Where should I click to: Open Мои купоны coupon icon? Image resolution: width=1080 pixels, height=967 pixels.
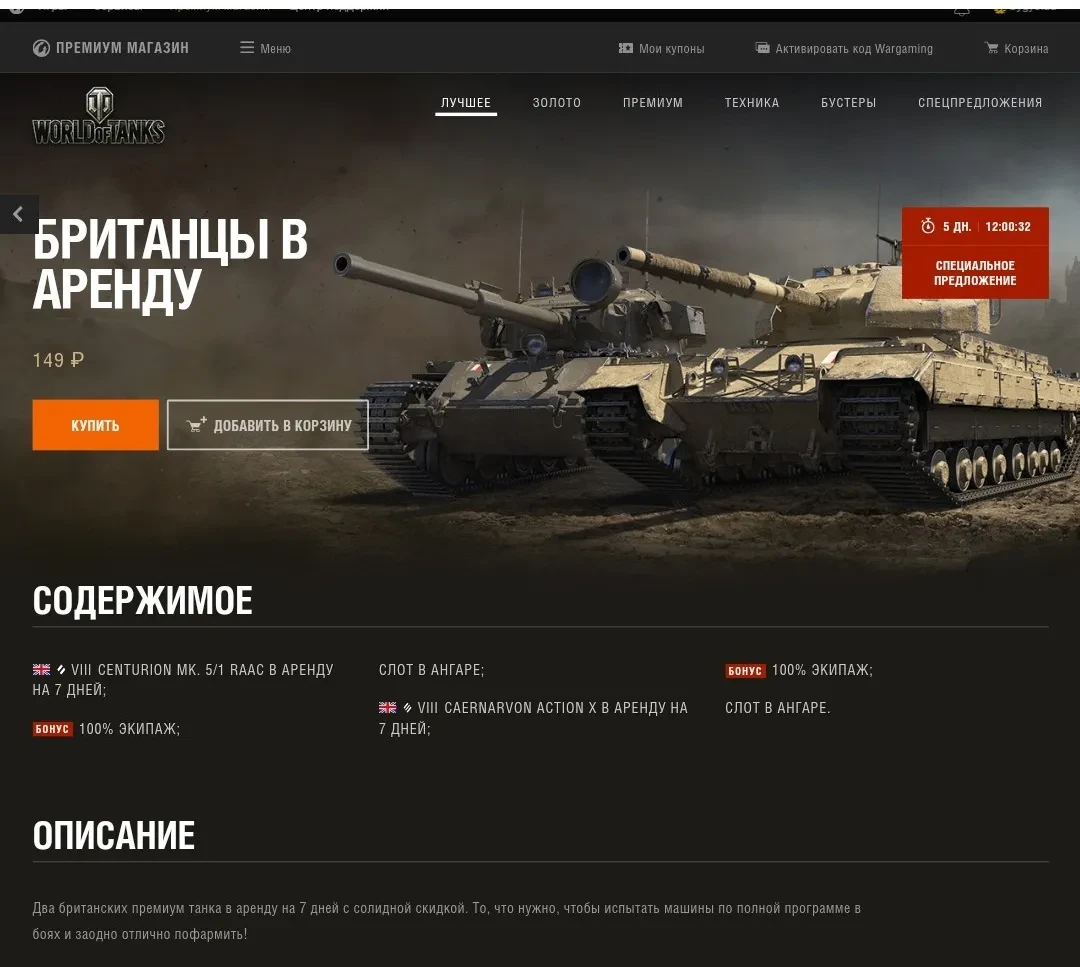click(x=625, y=48)
